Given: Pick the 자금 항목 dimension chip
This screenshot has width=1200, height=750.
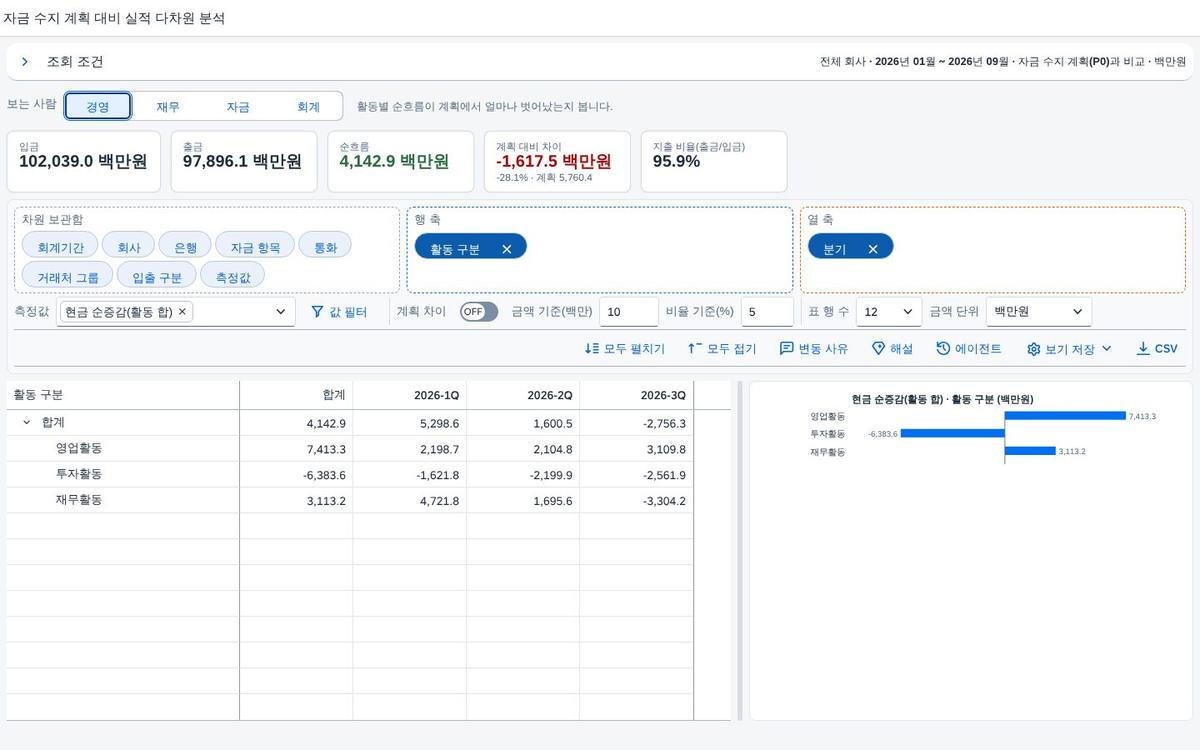Looking at the screenshot, I should (255, 246).
